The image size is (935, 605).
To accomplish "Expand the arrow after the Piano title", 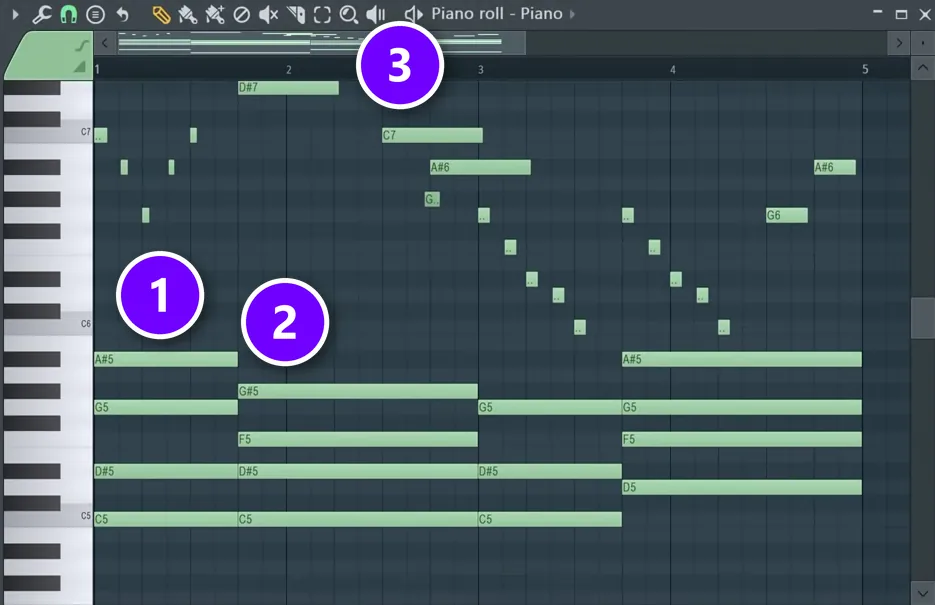I will tap(572, 14).
